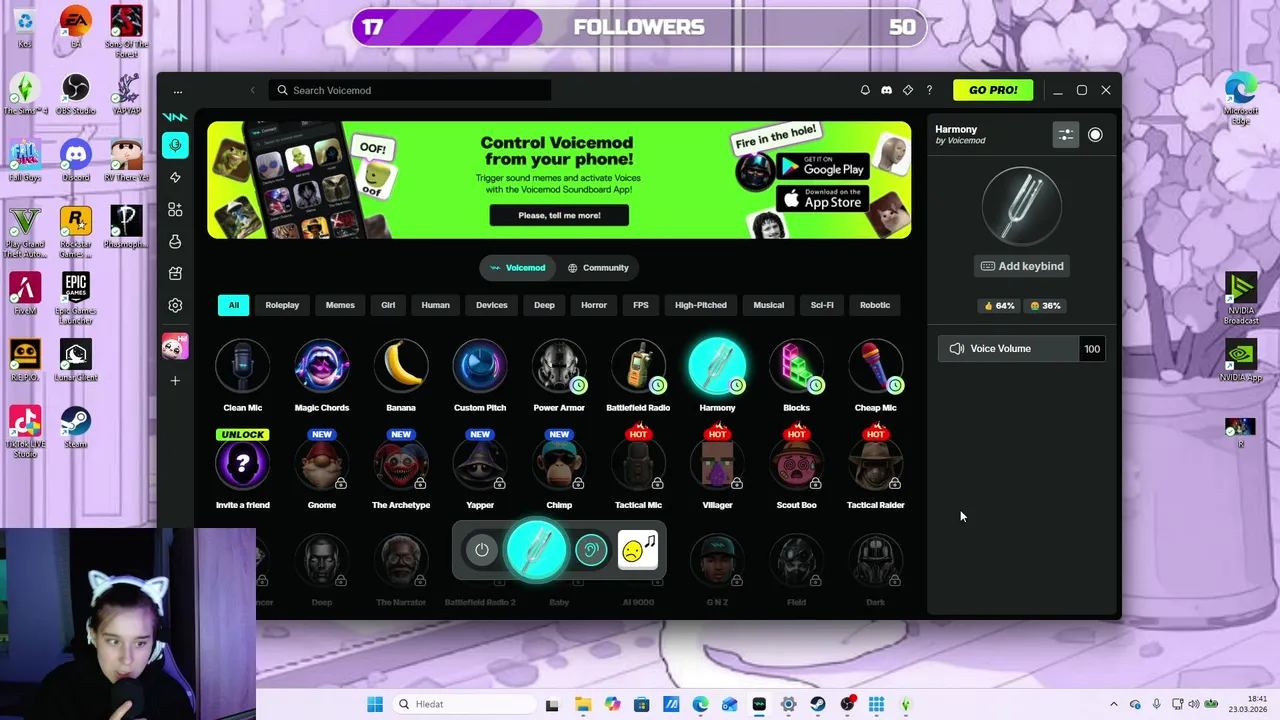Viewport: 1280px width, 720px height.
Task: Filter voices by High-Pitched category
Action: coord(701,305)
